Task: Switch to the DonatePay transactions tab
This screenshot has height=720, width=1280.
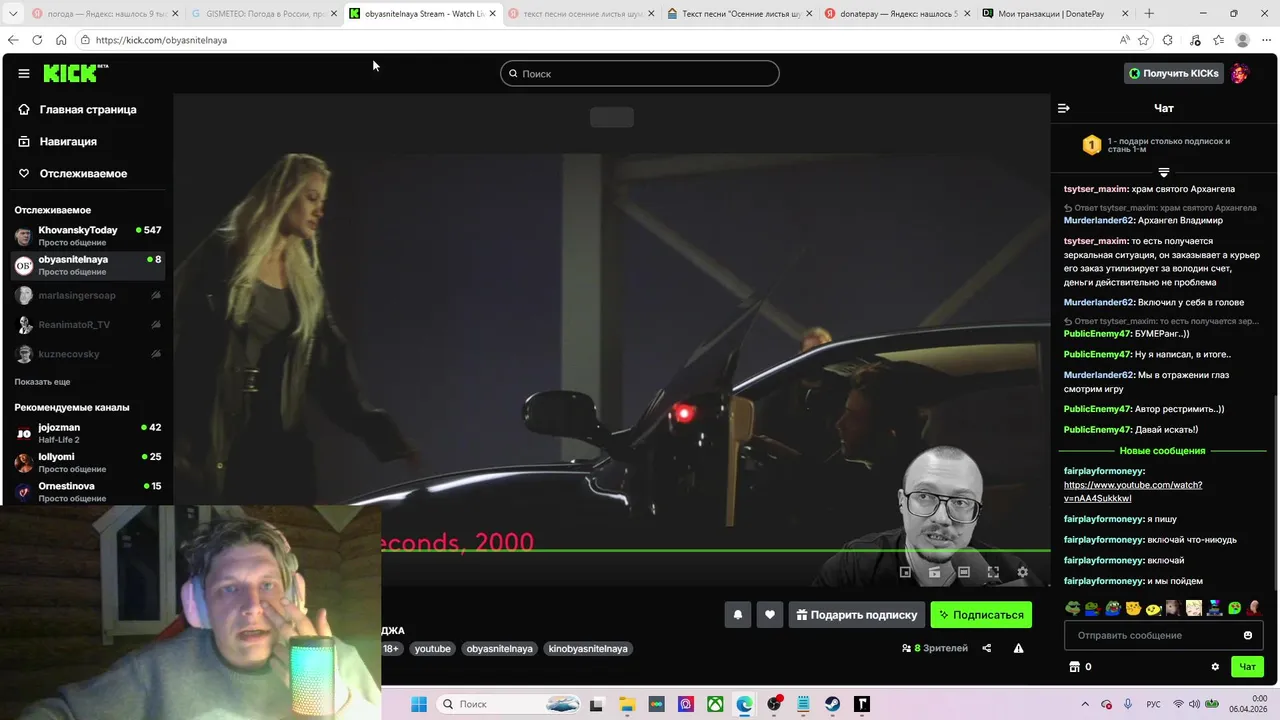Action: point(1056,14)
